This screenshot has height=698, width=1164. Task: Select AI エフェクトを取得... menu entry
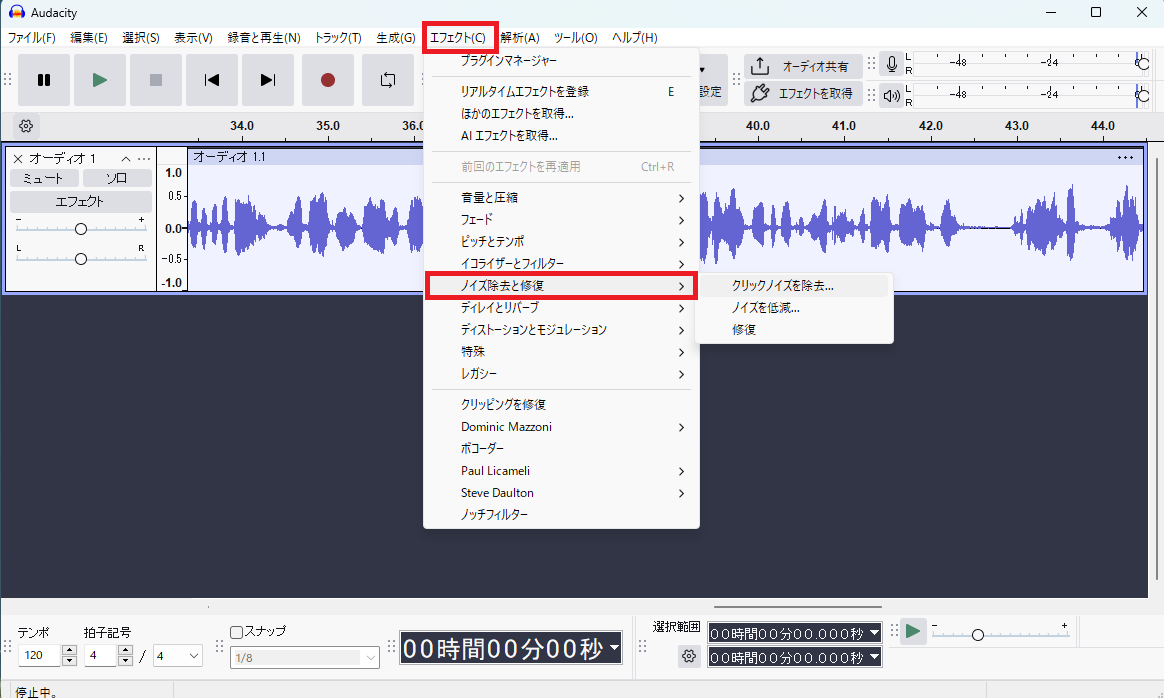click(x=561, y=136)
